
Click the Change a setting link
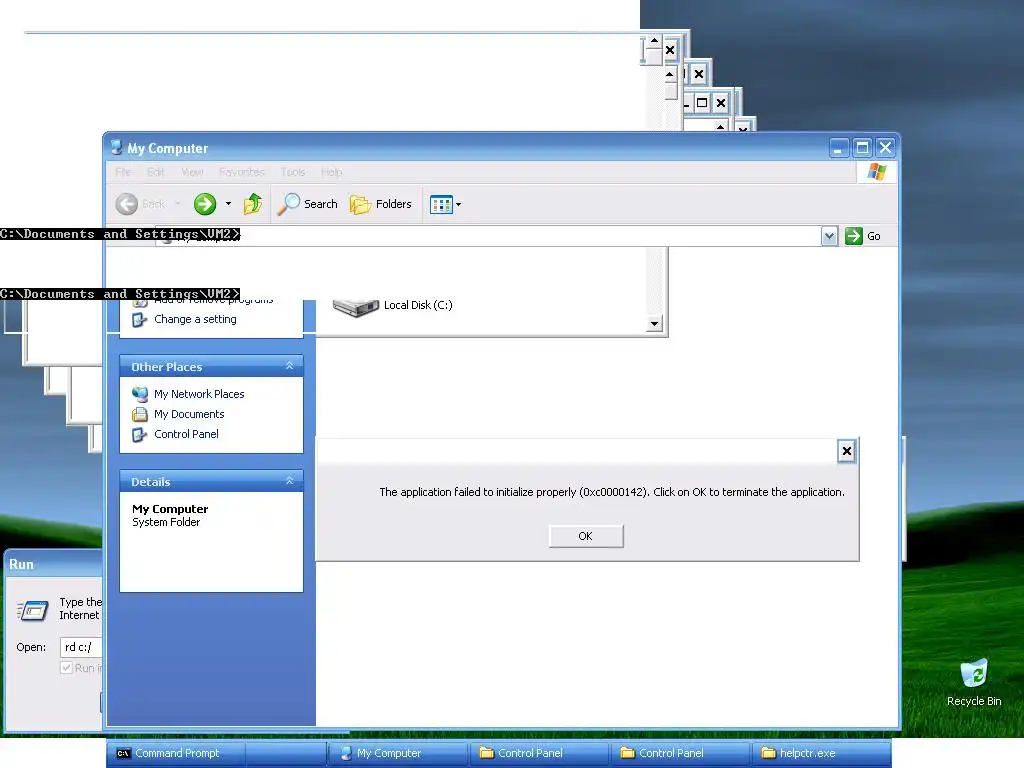pyautogui.click(x=195, y=319)
